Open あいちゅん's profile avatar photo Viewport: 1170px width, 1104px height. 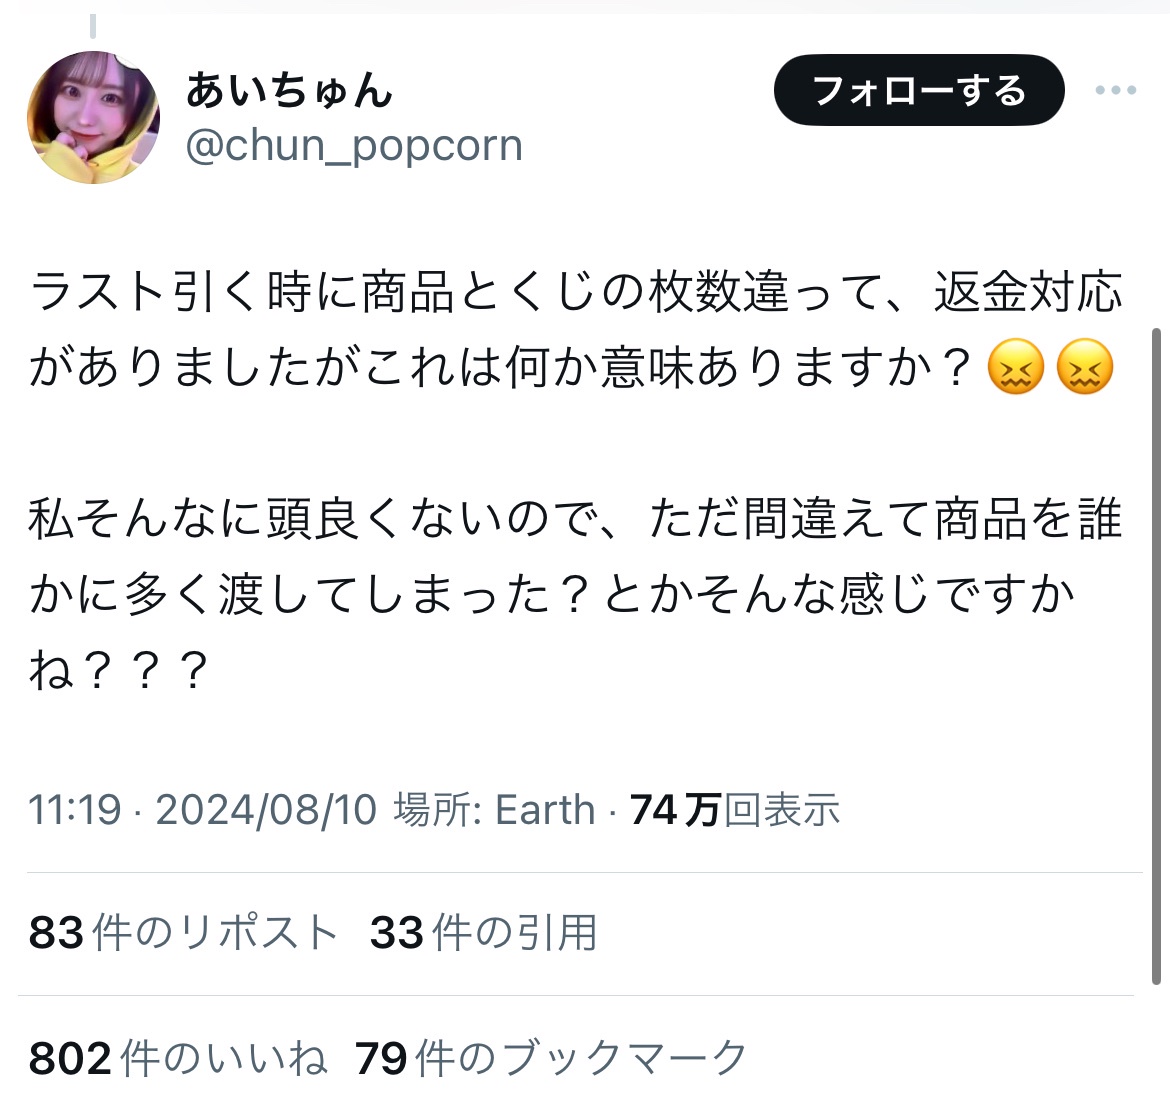pos(93,117)
